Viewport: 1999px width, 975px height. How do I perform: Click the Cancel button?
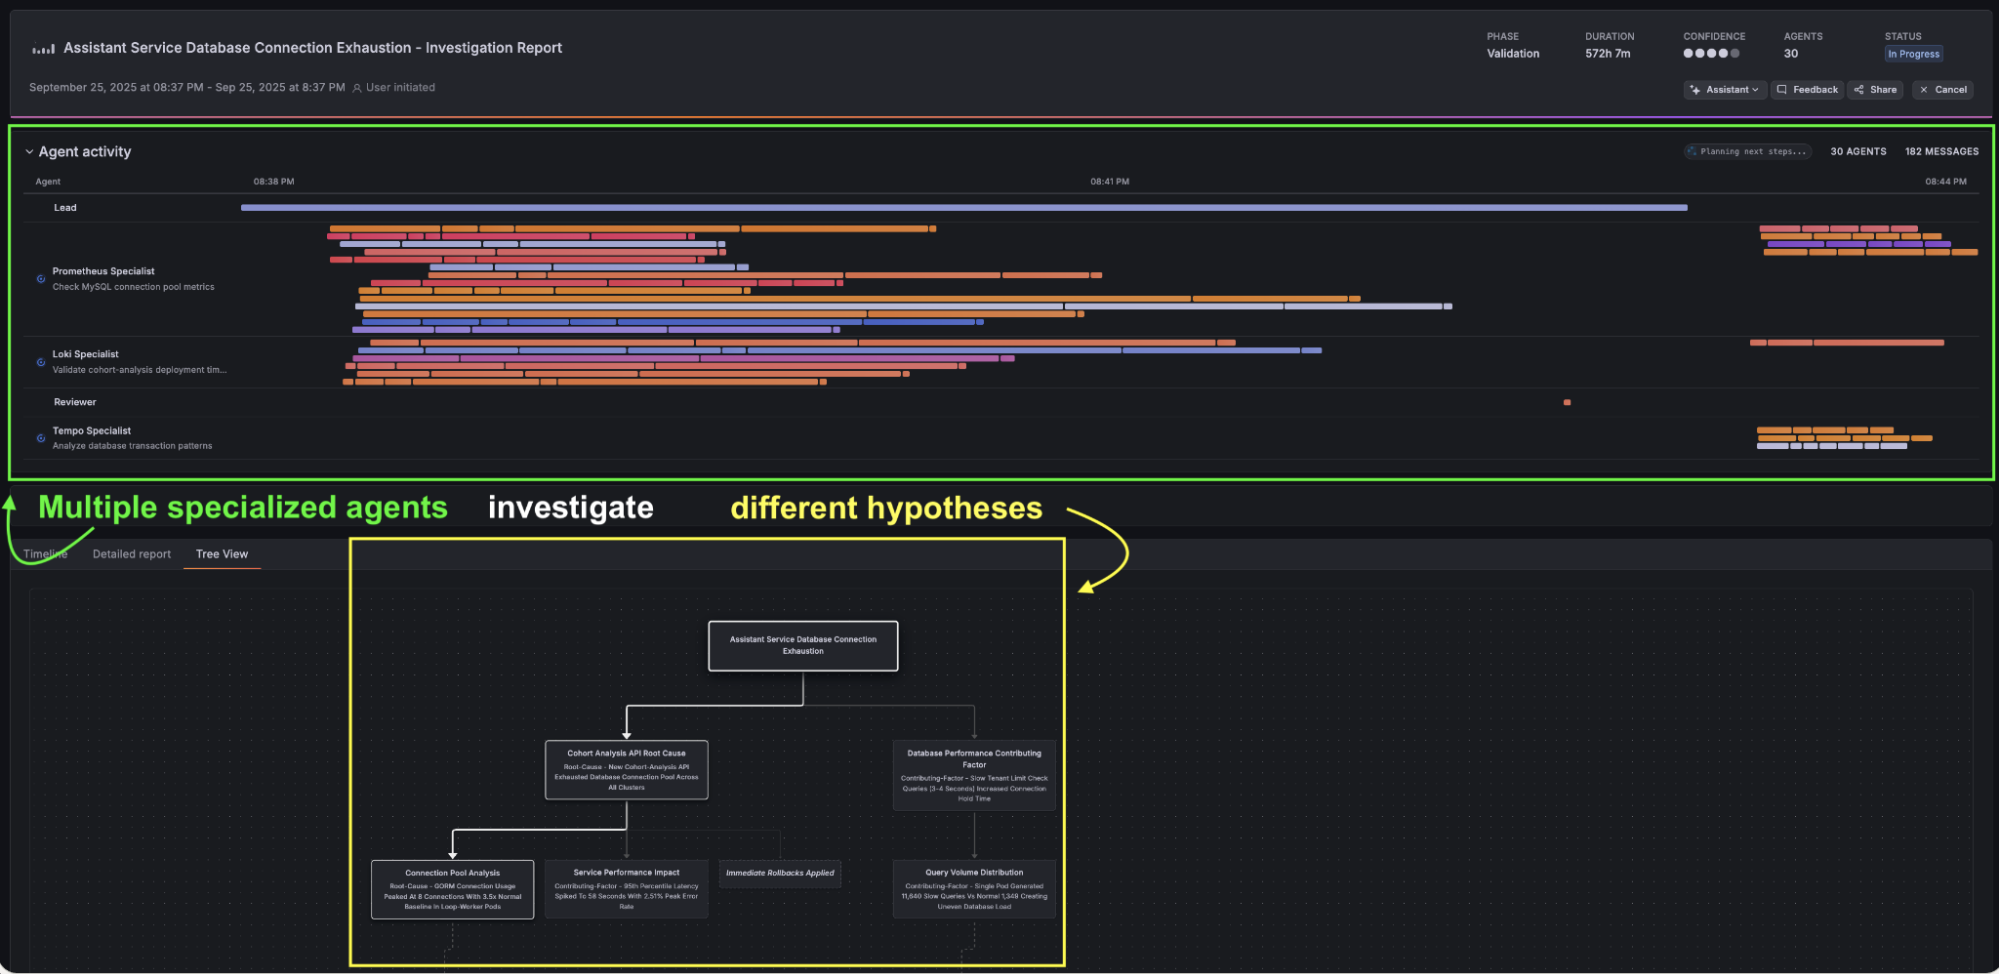click(1942, 89)
